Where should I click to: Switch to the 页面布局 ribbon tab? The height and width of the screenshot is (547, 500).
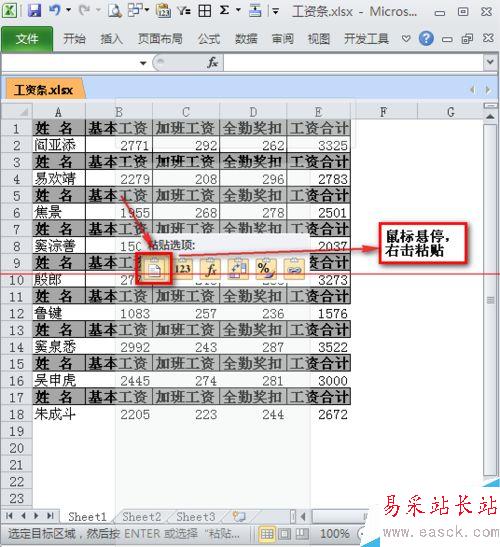pos(160,38)
